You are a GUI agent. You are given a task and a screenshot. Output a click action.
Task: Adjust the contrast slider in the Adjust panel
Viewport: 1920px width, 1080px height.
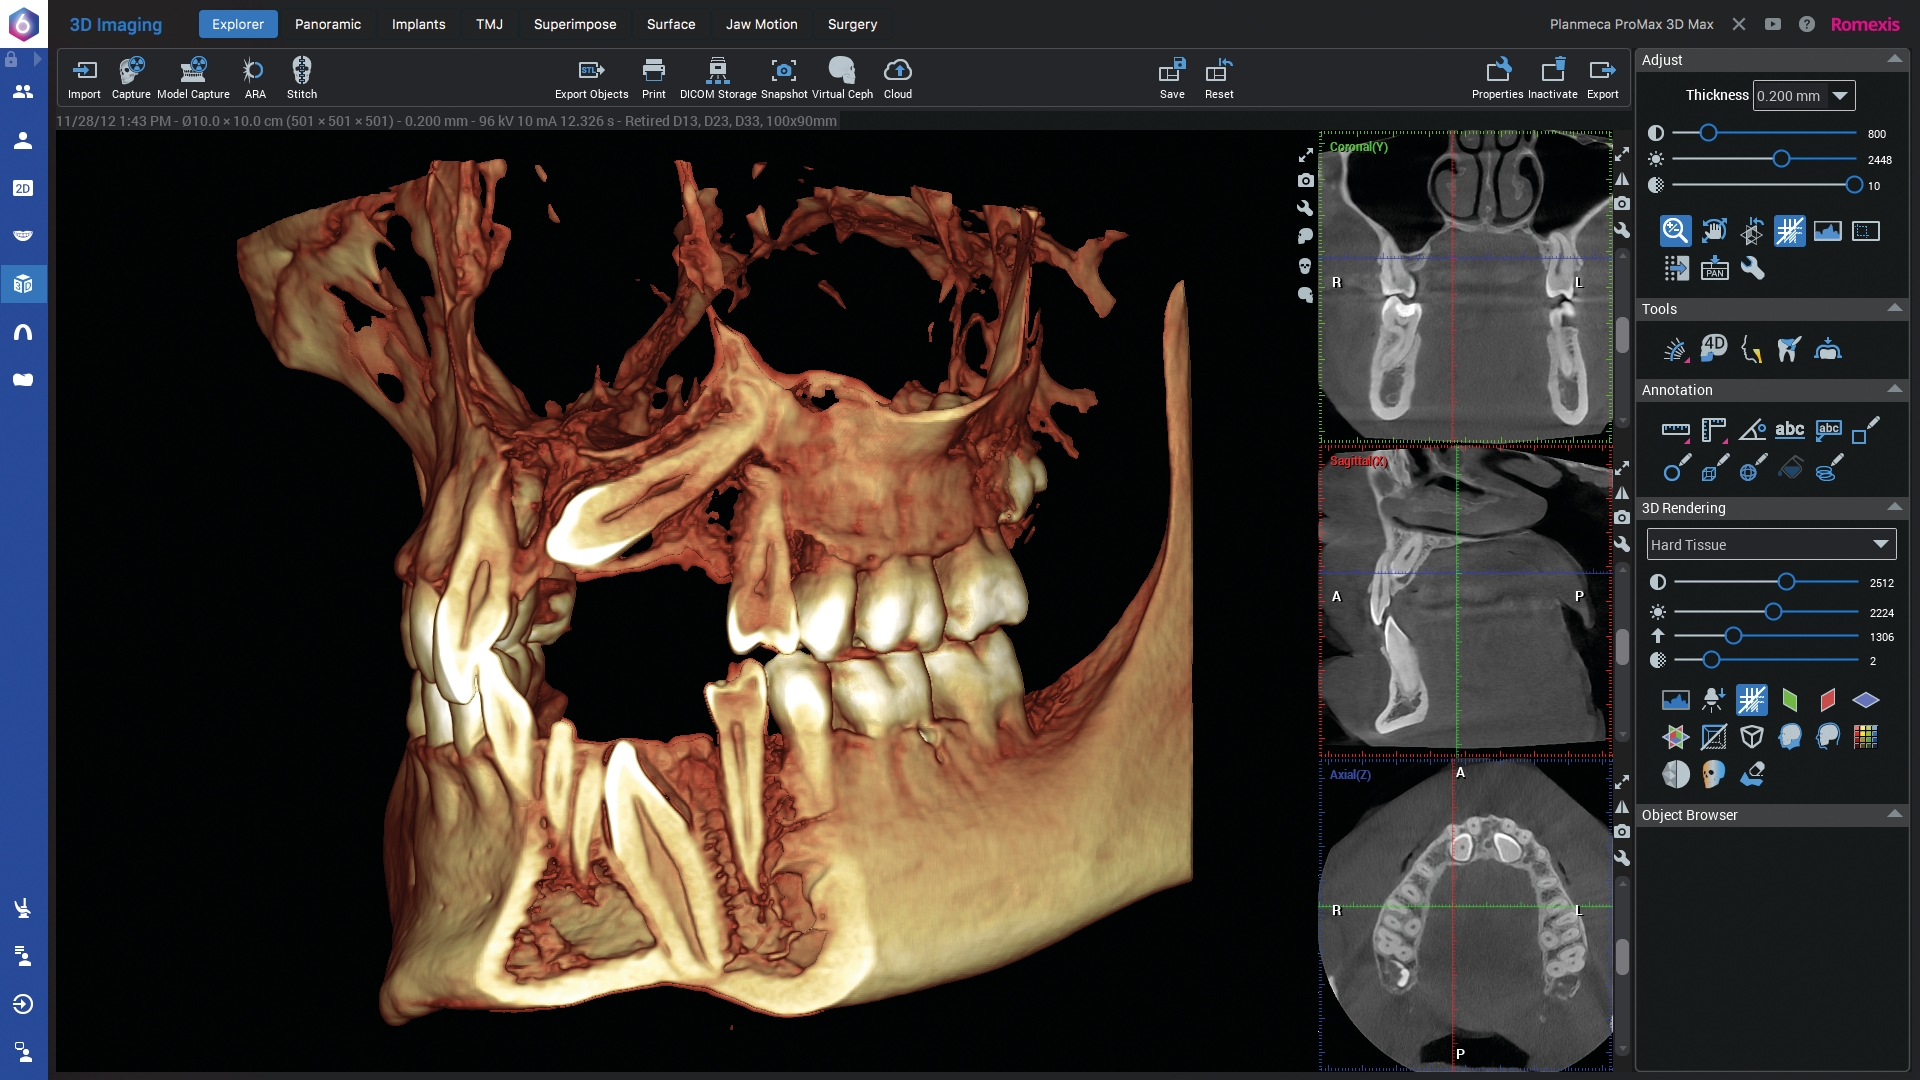(1708, 132)
